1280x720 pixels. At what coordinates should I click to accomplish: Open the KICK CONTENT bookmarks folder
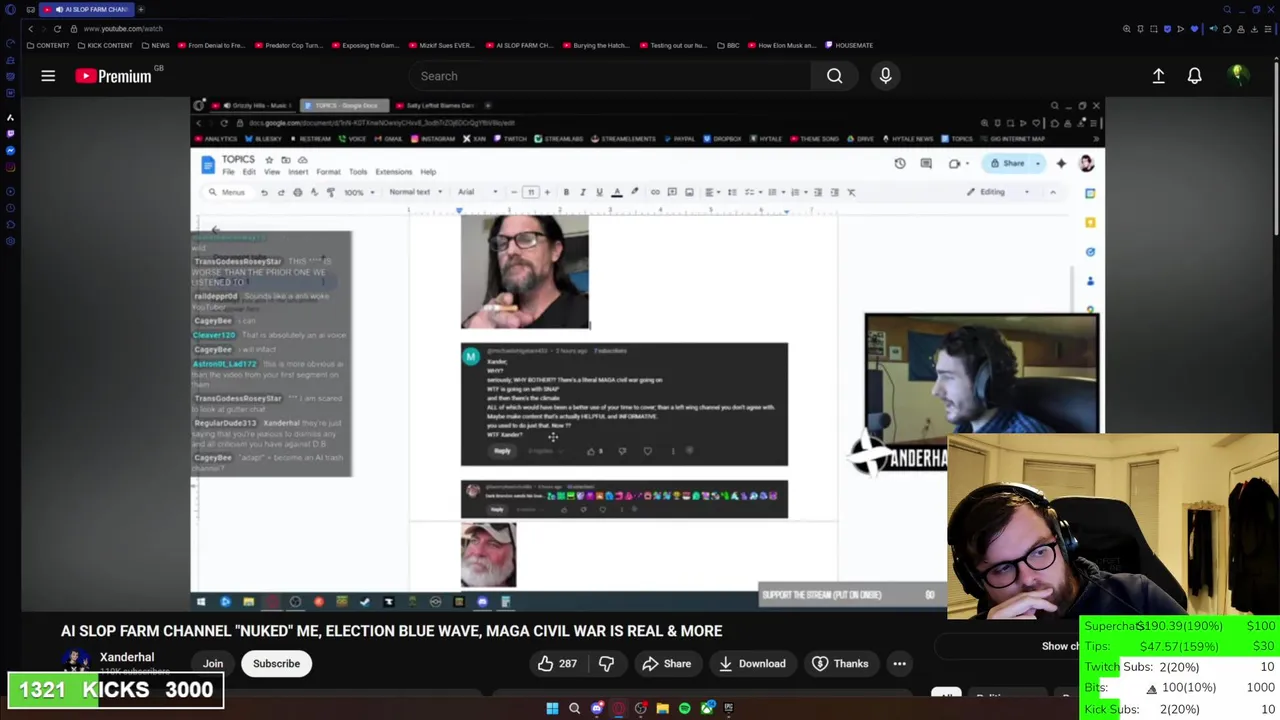[x=105, y=45]
